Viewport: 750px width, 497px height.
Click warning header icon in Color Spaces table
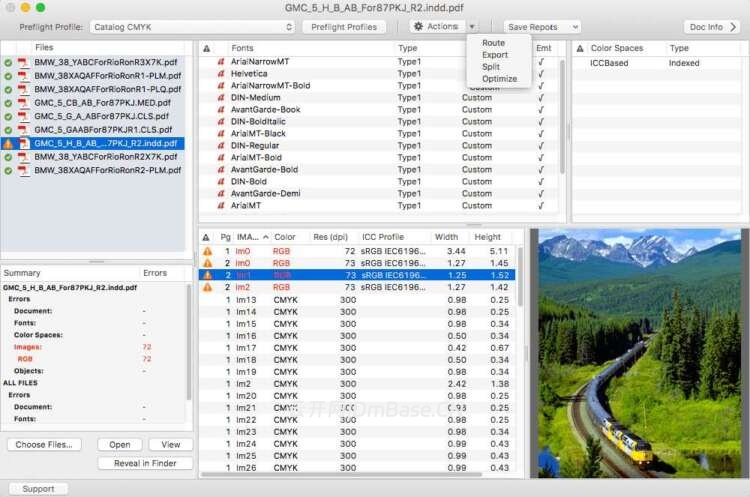[x=580, y=48]
